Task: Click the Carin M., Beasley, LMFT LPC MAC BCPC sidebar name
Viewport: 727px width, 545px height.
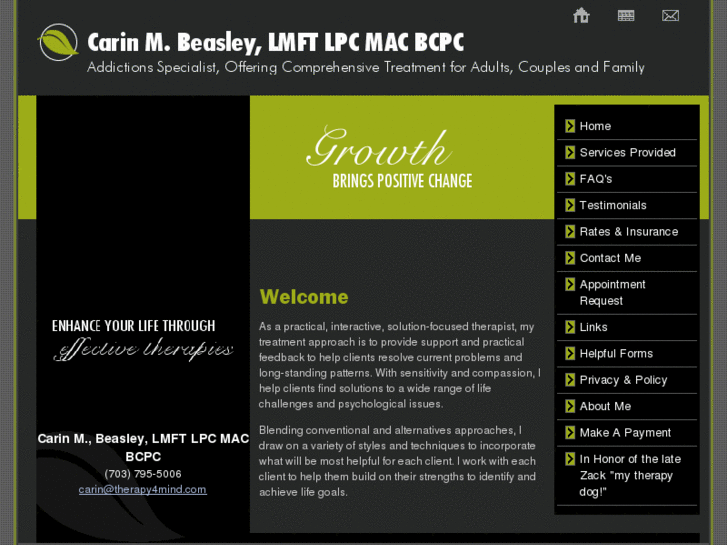Action: pos(143,448)
